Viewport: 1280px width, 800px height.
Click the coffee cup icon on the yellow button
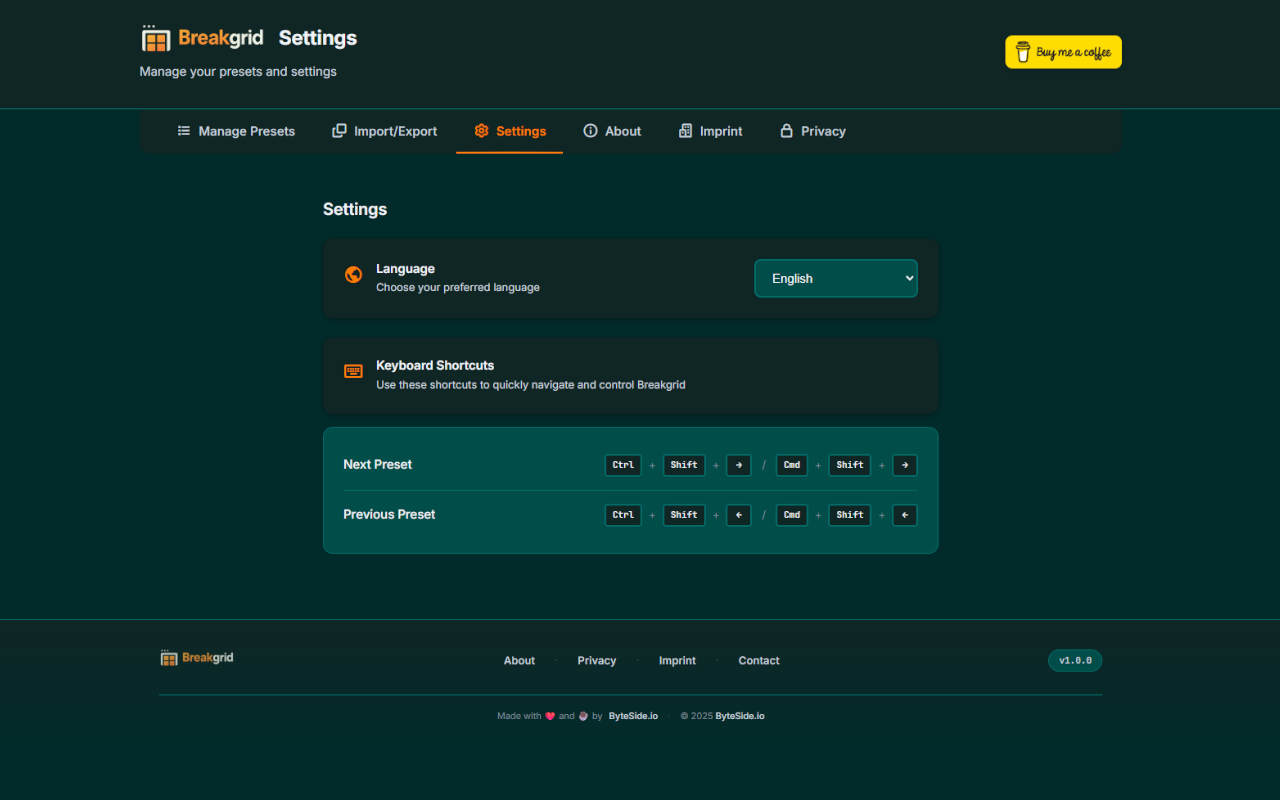tap(1021, 51)
